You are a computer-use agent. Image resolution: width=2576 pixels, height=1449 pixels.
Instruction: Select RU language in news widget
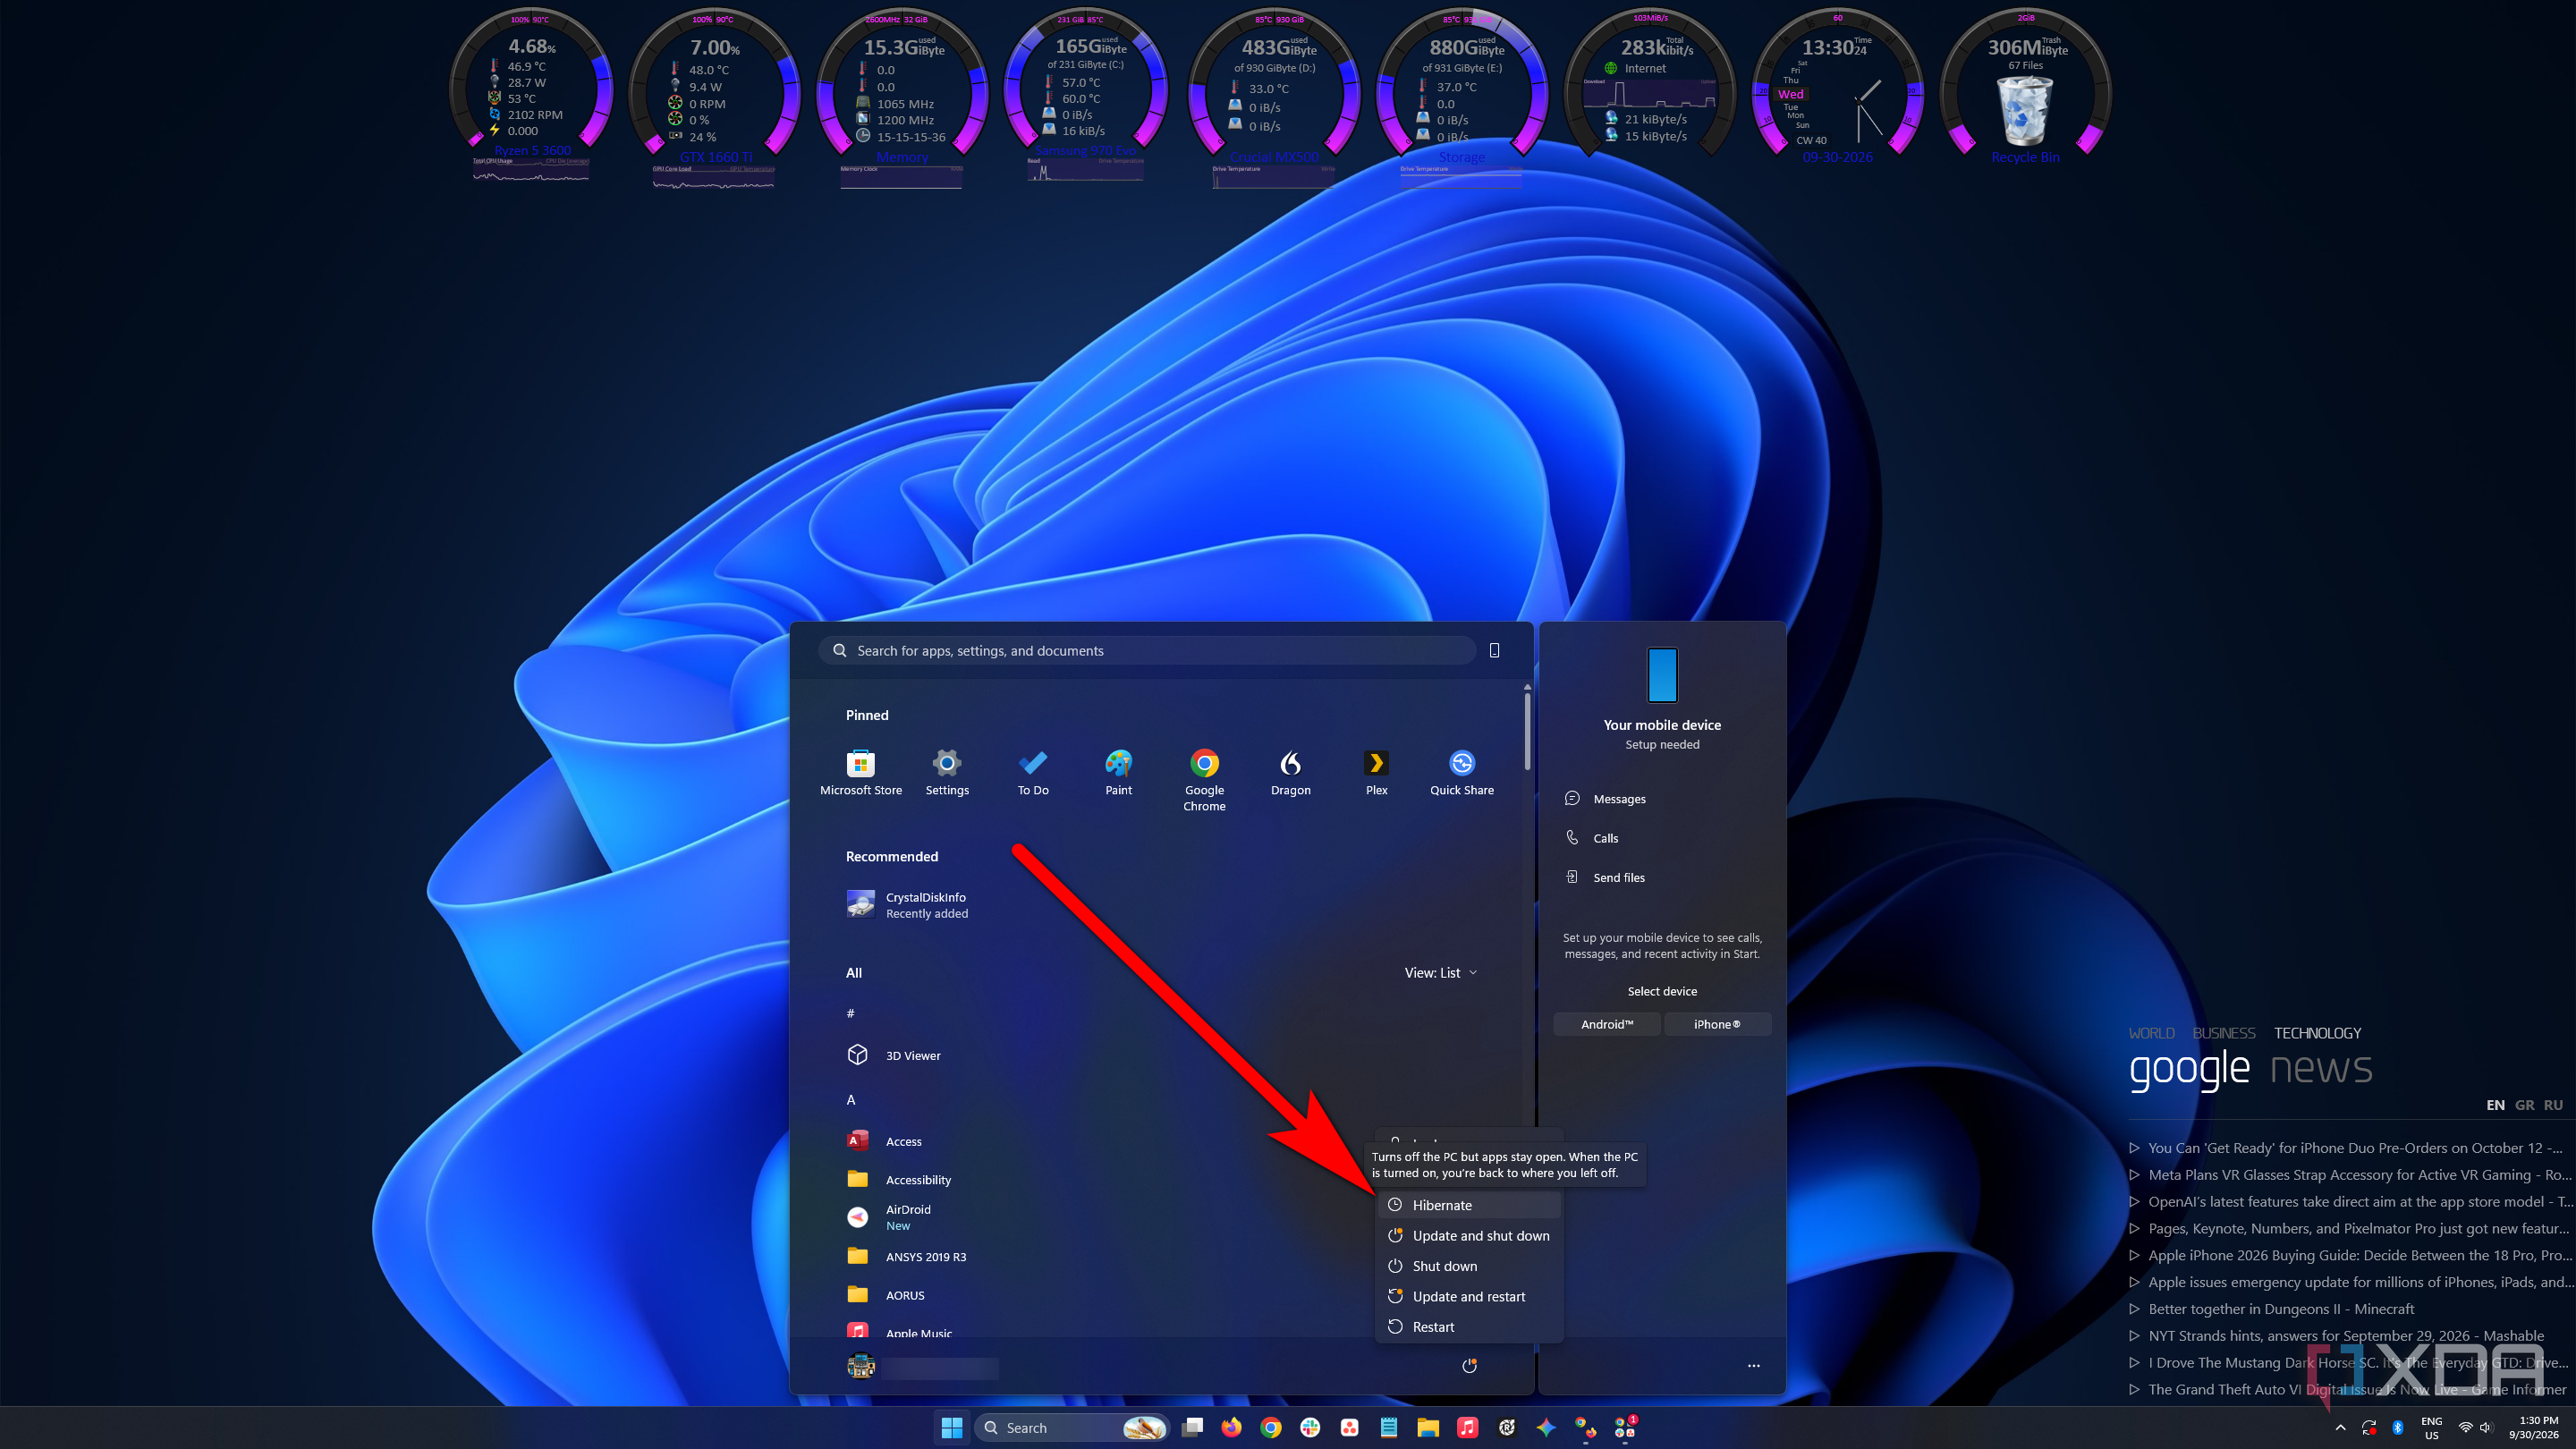point(2553,1105)
